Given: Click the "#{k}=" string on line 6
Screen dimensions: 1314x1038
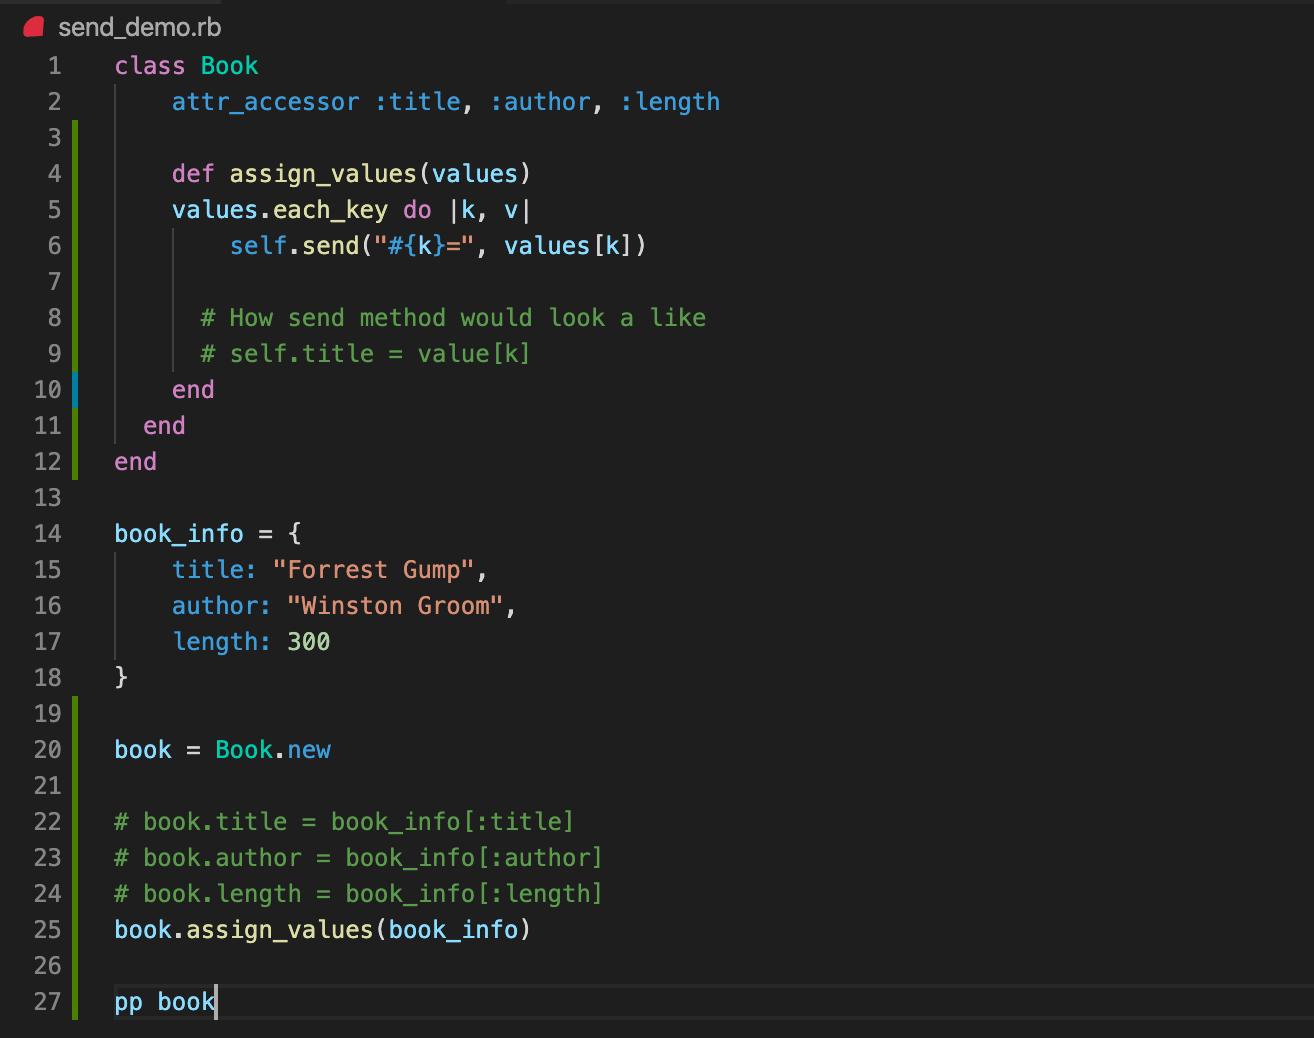Looking at the screenshot, I should (424, 246).
